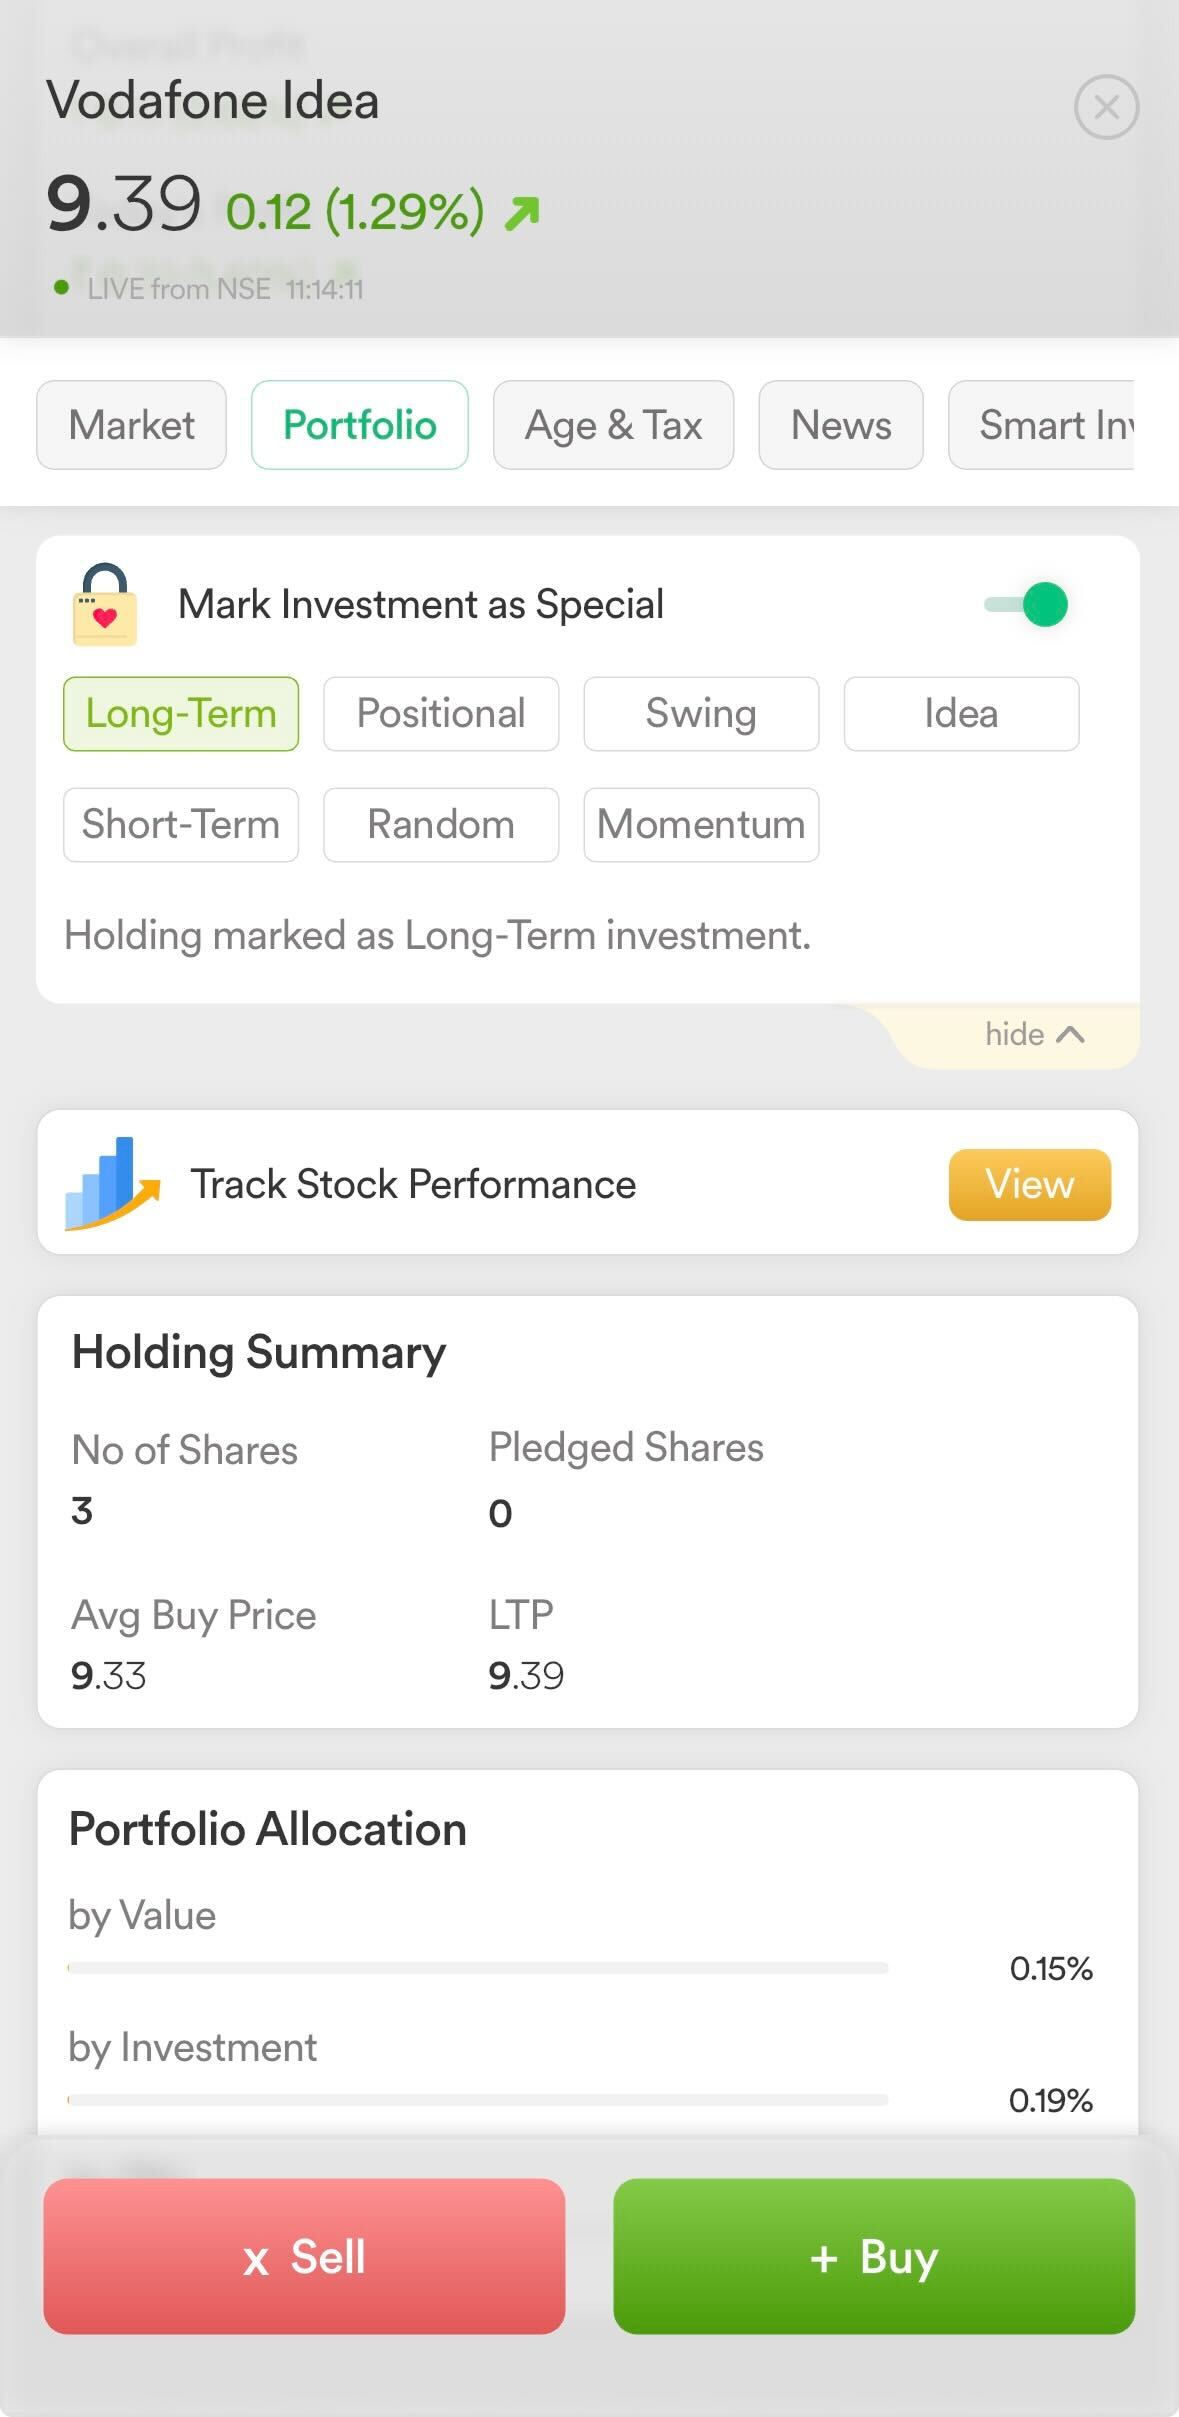Tap the green Buy button
1179x2417 pixels.
pos(874,2256)
